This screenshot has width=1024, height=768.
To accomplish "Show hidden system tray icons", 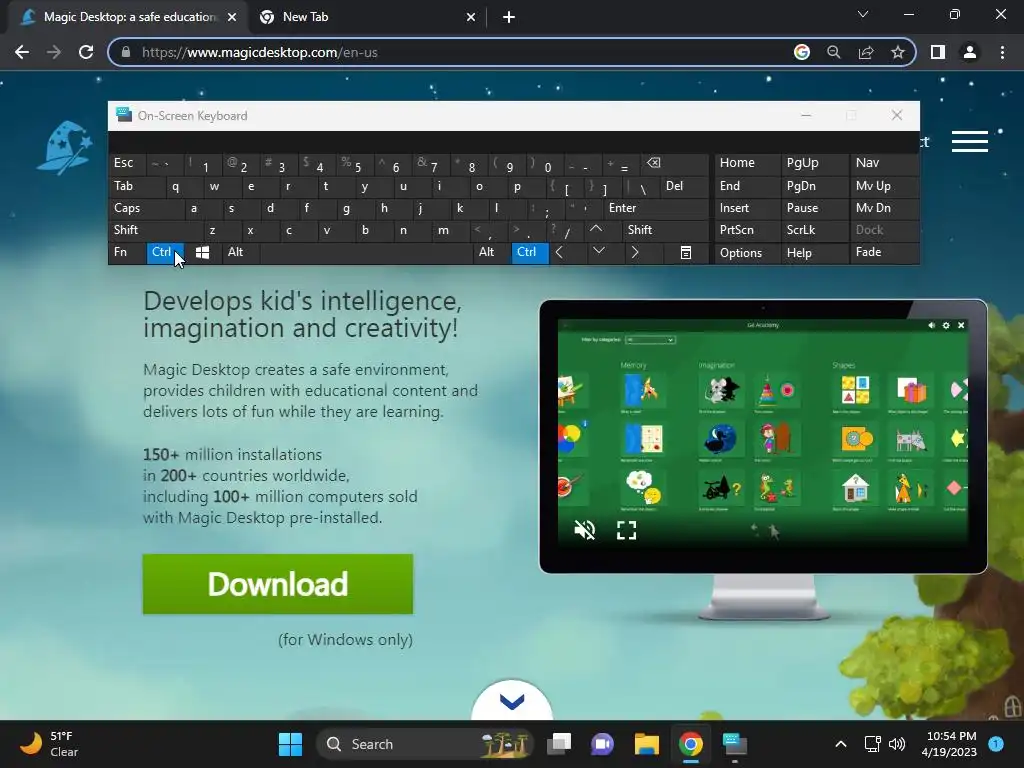I will coord(840,744).
